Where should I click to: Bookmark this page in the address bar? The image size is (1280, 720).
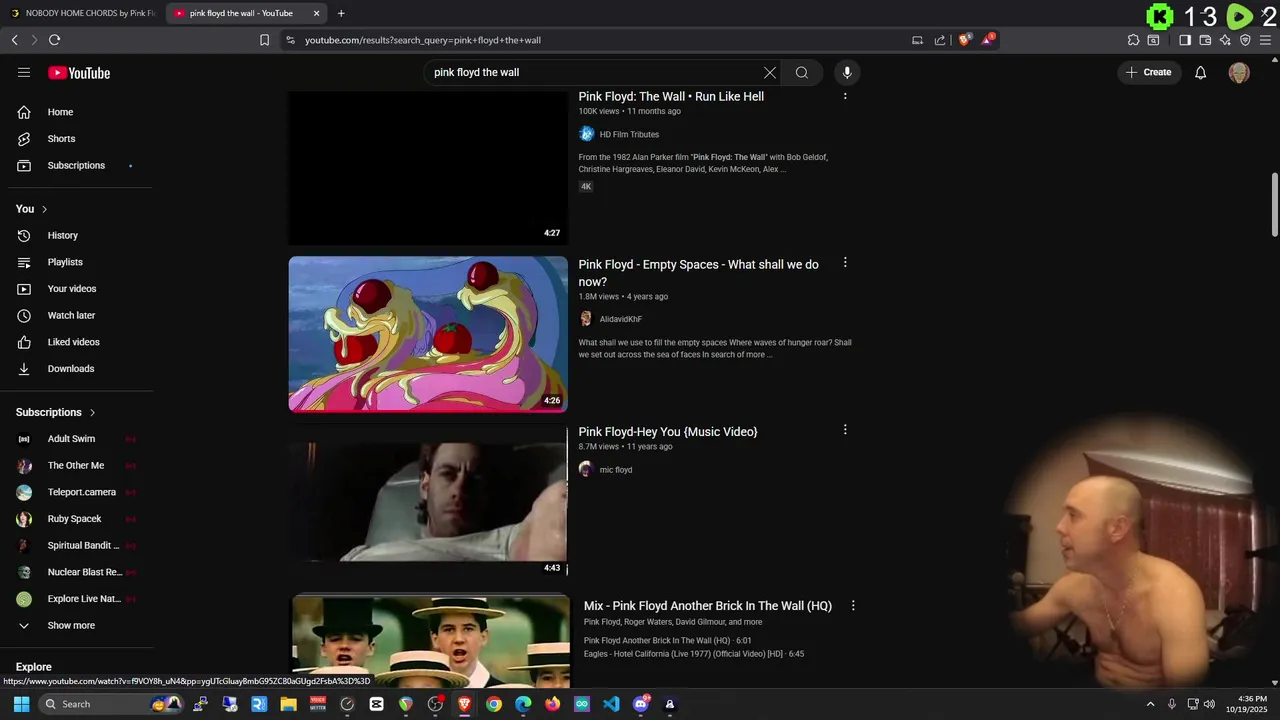tap(264, 40)
